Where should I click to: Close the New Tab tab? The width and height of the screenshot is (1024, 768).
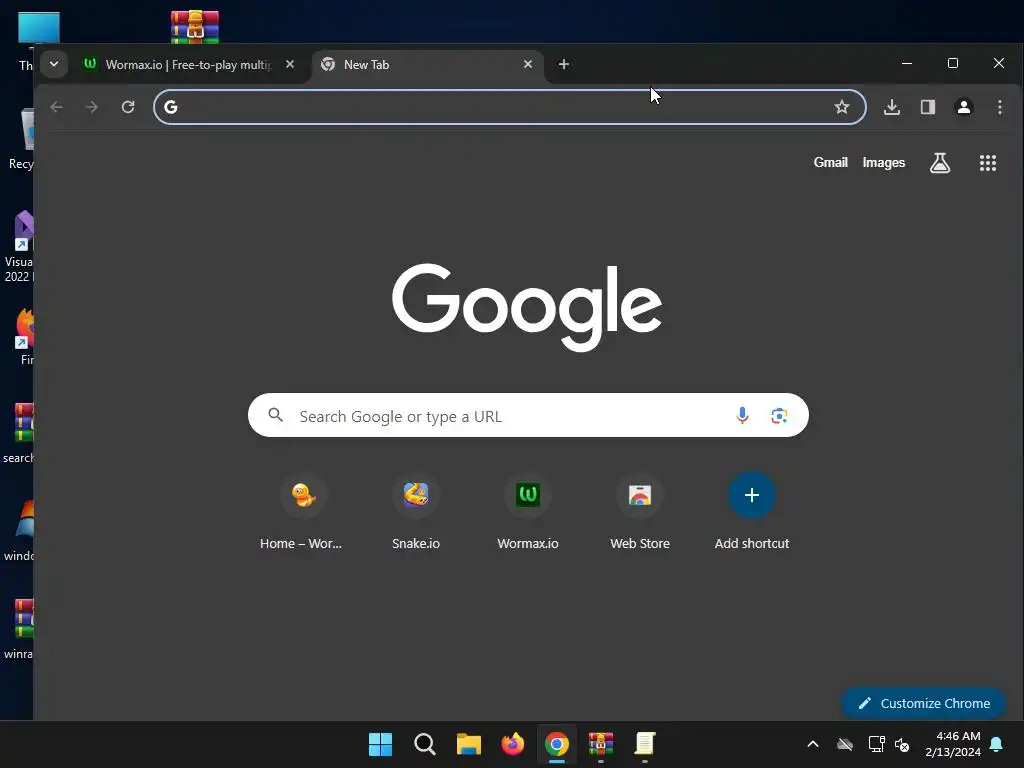[528, 64]
